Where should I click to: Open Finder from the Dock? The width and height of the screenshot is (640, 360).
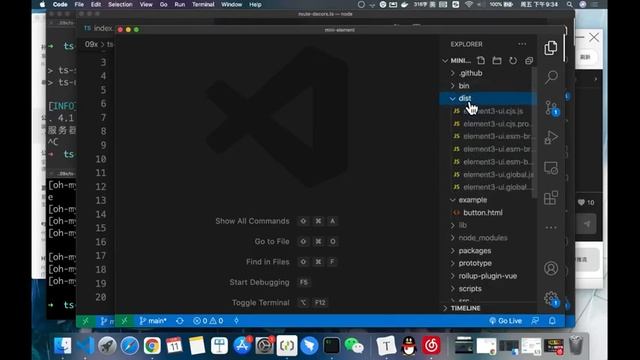tap(63, 346)
